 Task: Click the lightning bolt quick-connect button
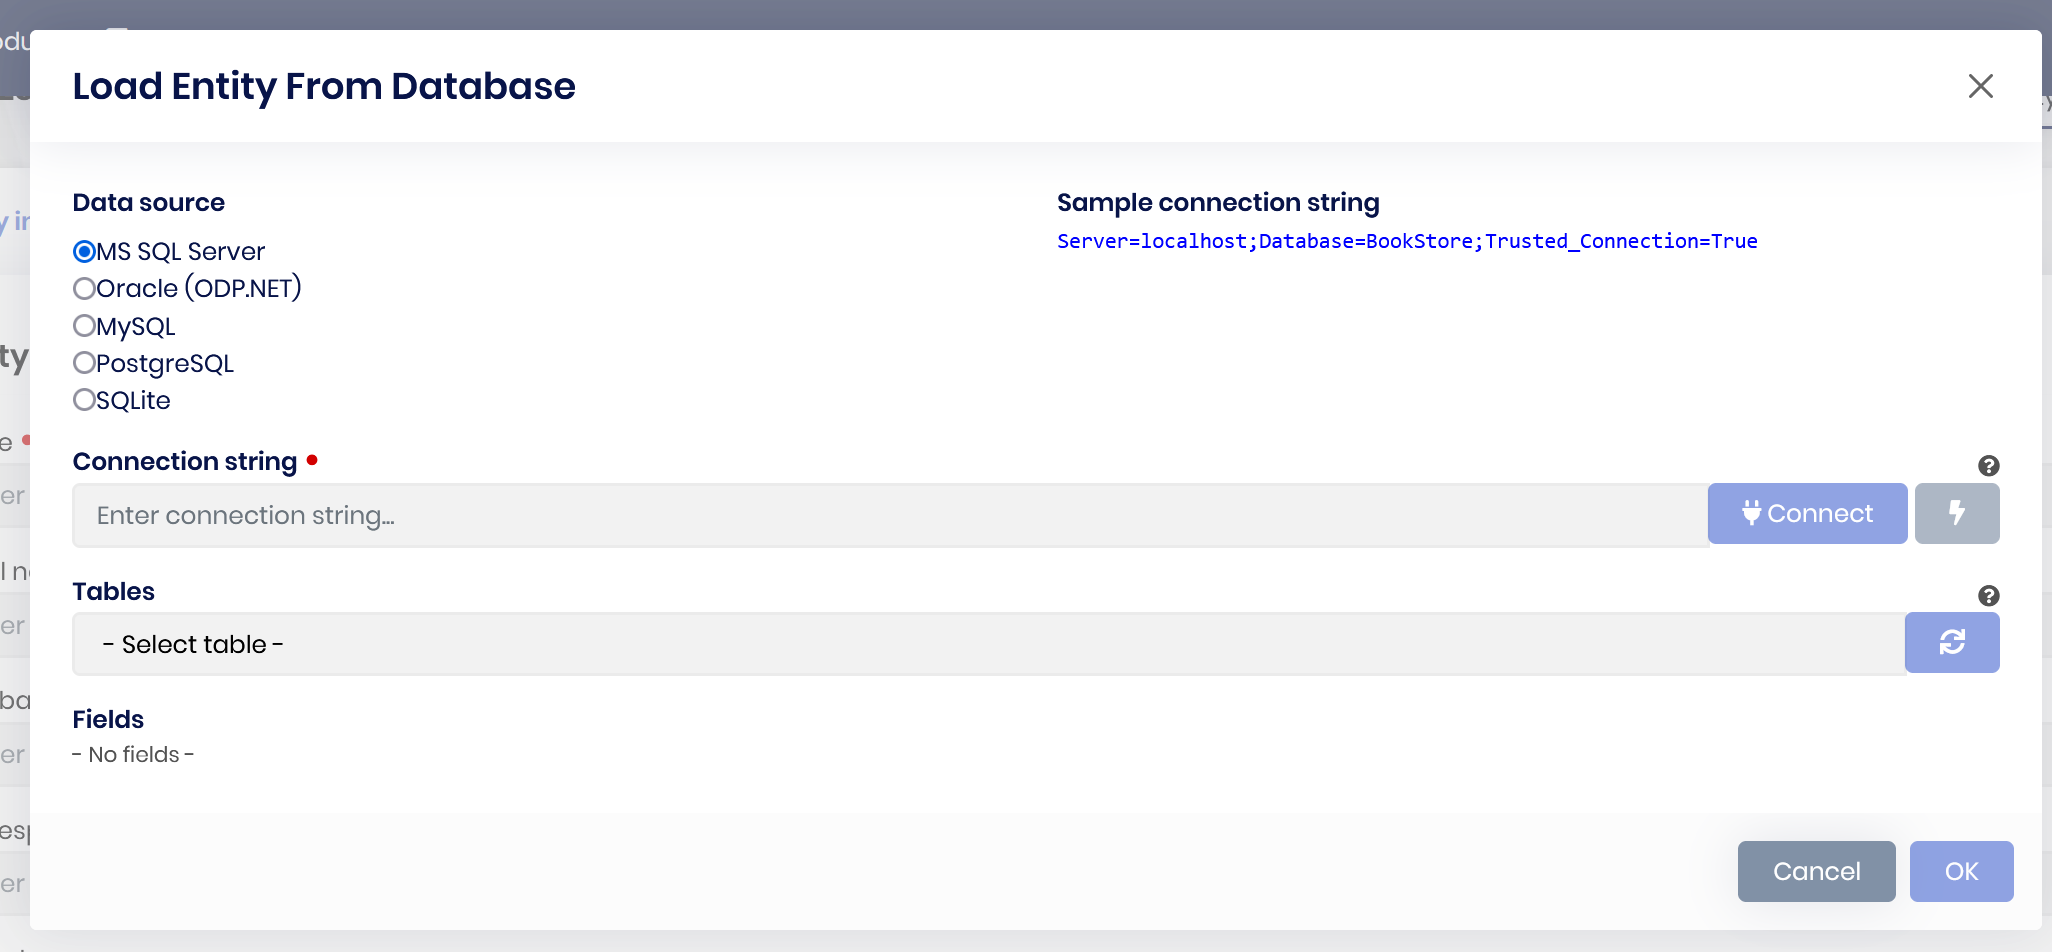click(1957, 514)
